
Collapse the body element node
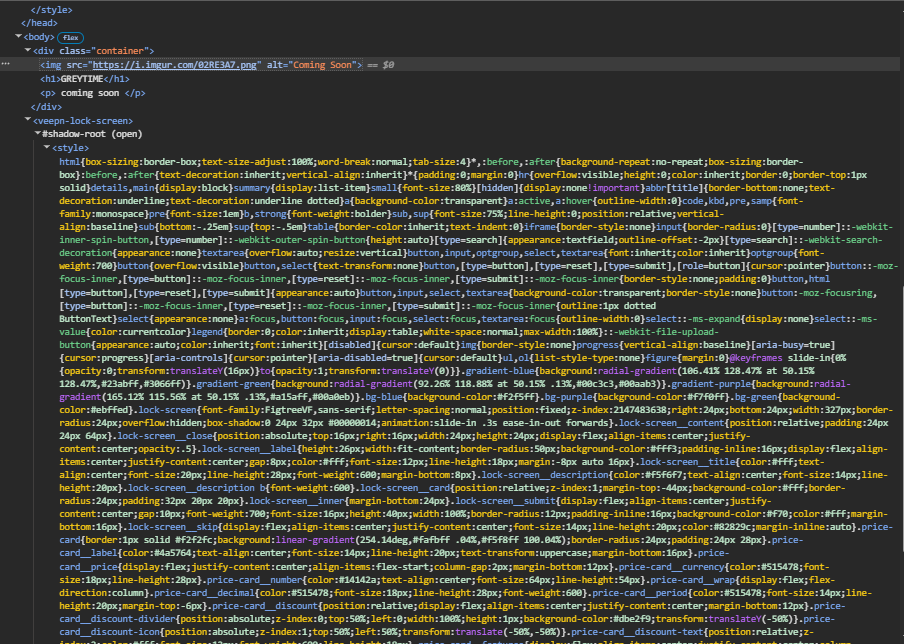tap(18, 36)
